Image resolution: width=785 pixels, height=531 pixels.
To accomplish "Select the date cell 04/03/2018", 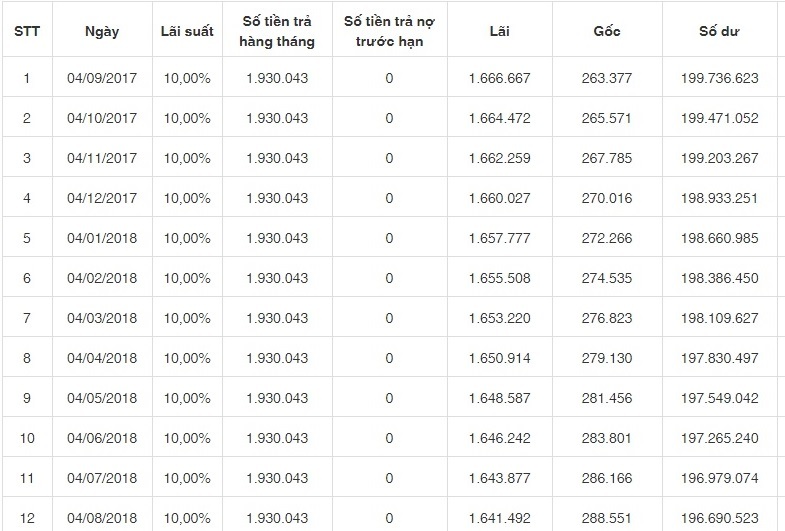I will tap(101, 318).
